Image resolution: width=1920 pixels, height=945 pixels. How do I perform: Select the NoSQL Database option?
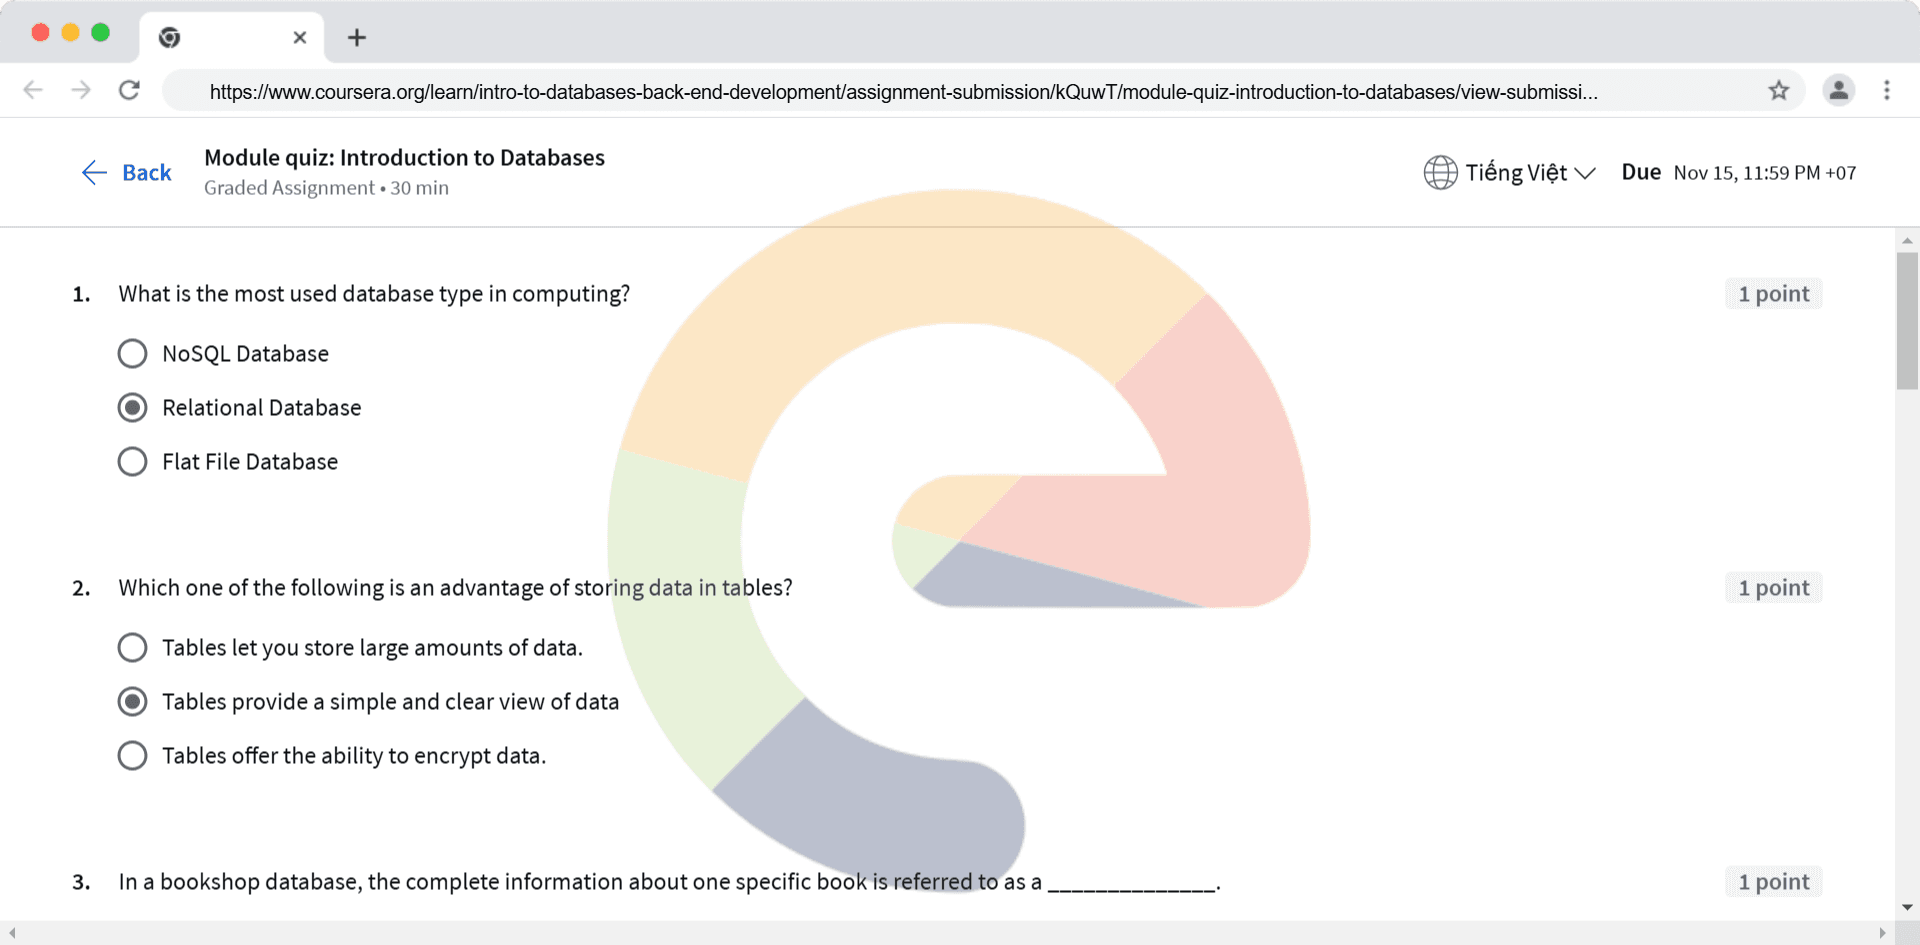132,354
